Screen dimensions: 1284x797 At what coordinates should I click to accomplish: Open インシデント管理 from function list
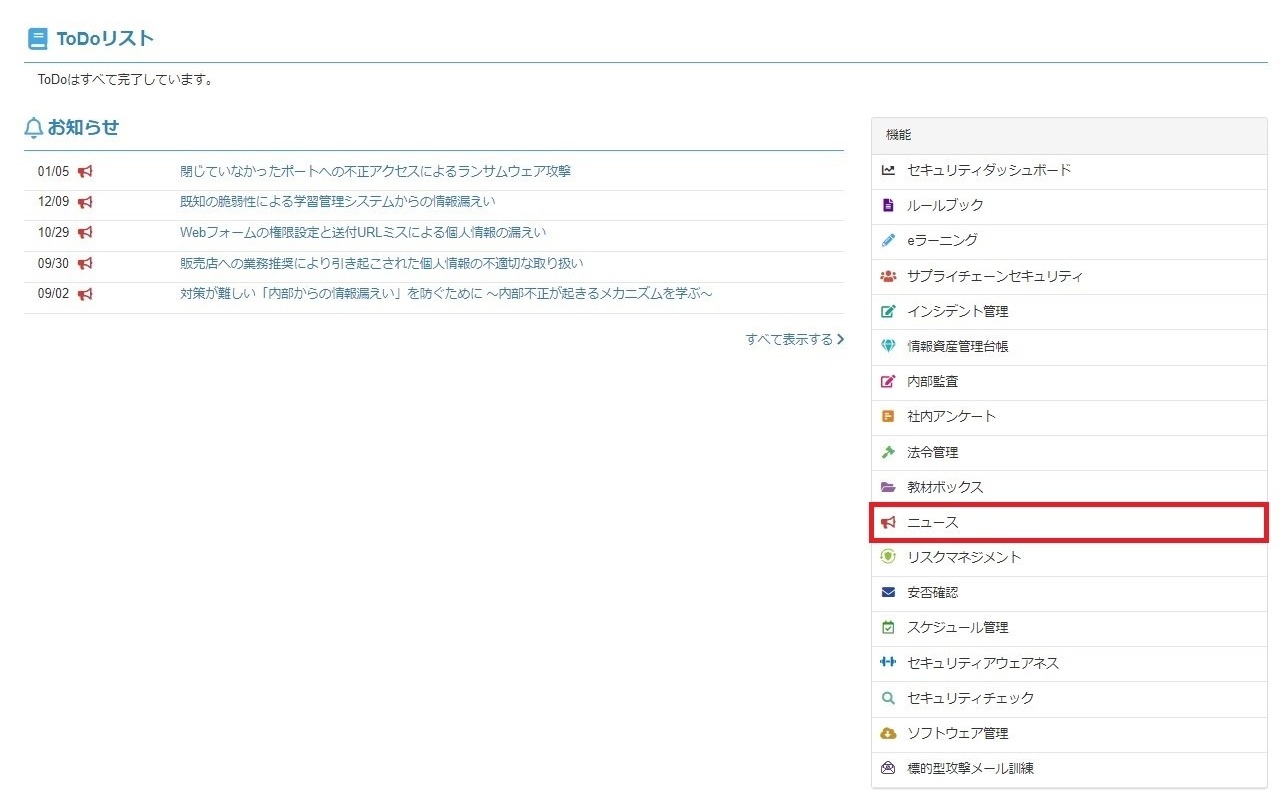click(x=1069, y=311)
